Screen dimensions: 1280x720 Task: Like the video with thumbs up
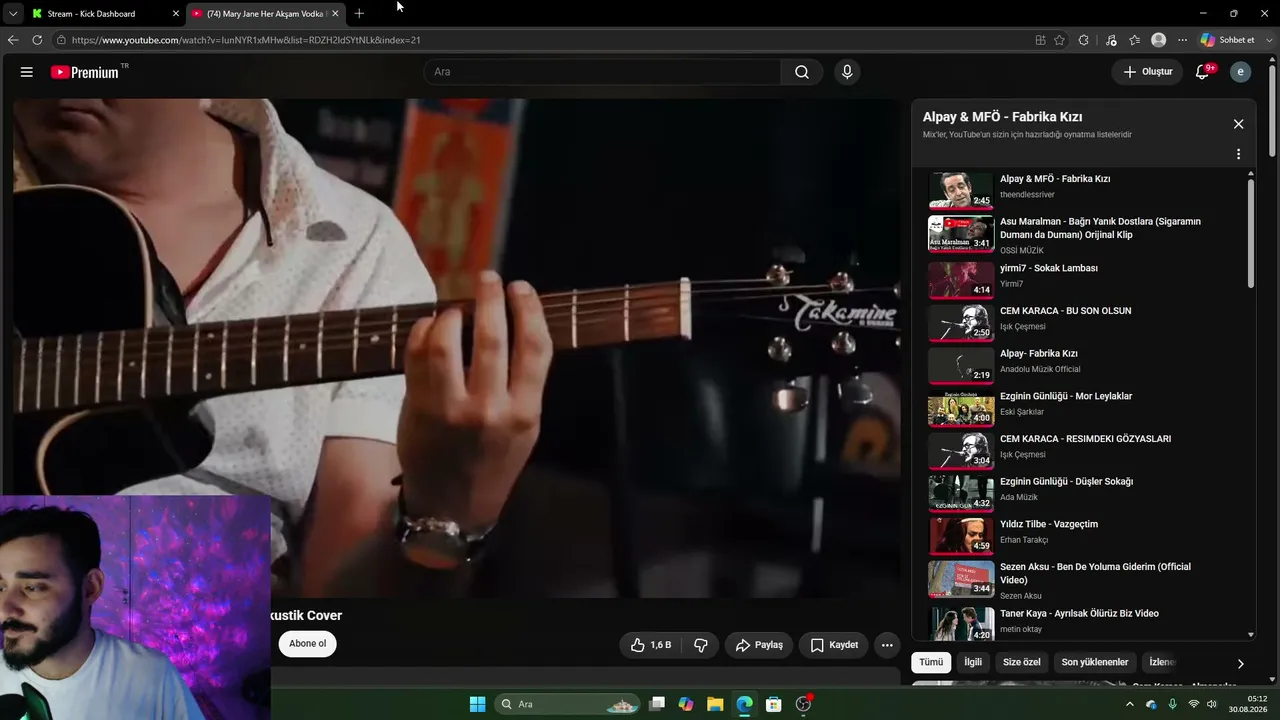tap(650, 645)
